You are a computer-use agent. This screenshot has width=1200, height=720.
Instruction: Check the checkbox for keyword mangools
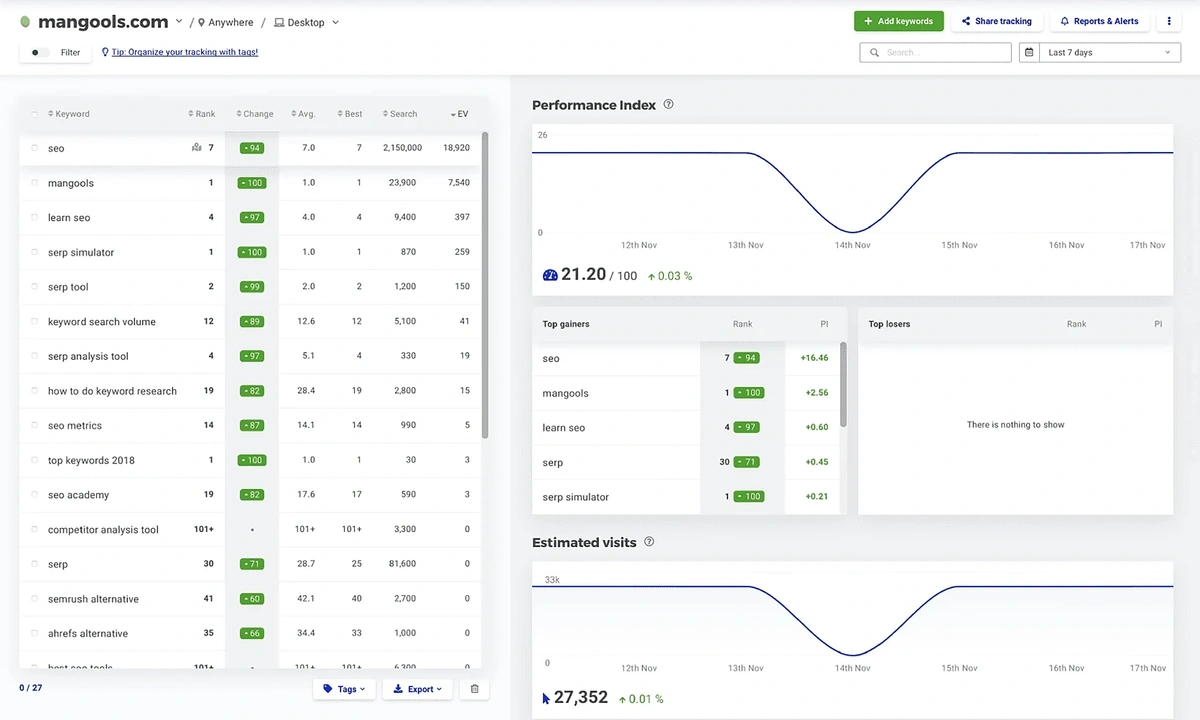(35, 183)
